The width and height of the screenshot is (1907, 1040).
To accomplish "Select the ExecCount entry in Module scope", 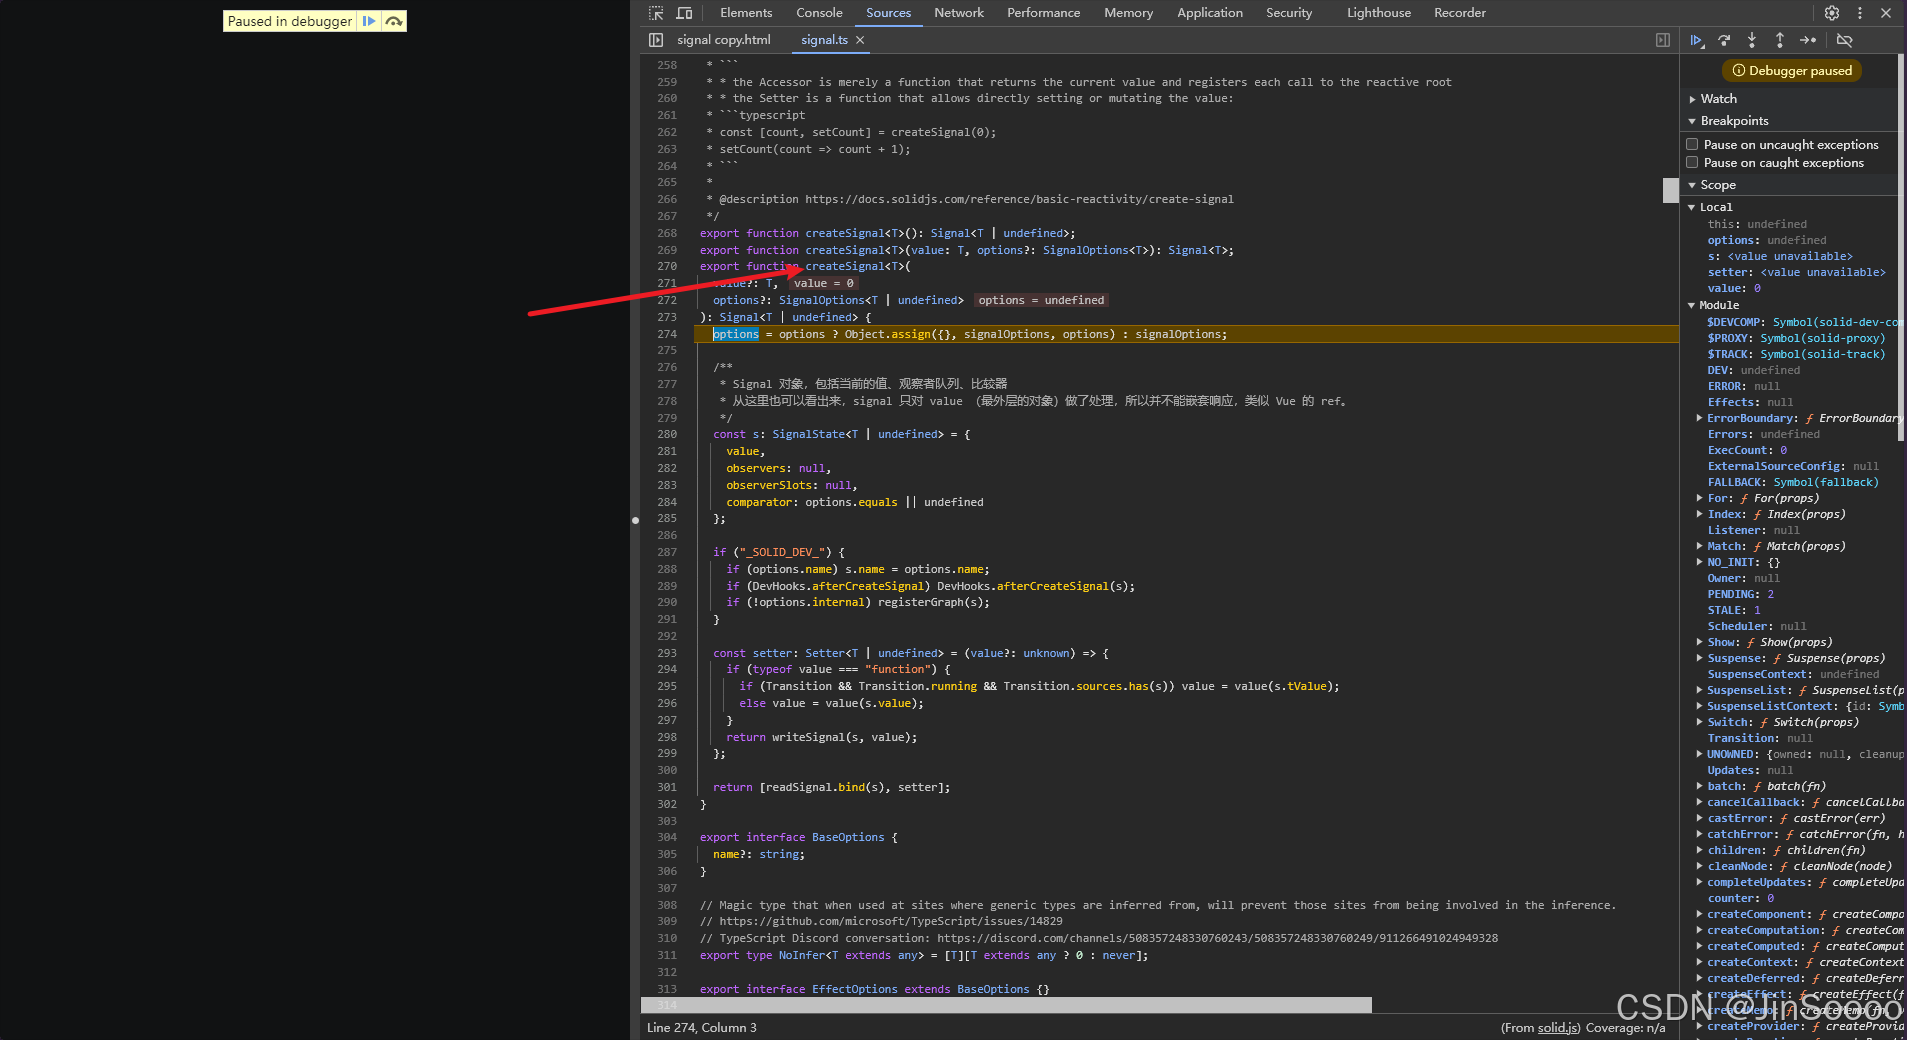I will (1747, 450).
